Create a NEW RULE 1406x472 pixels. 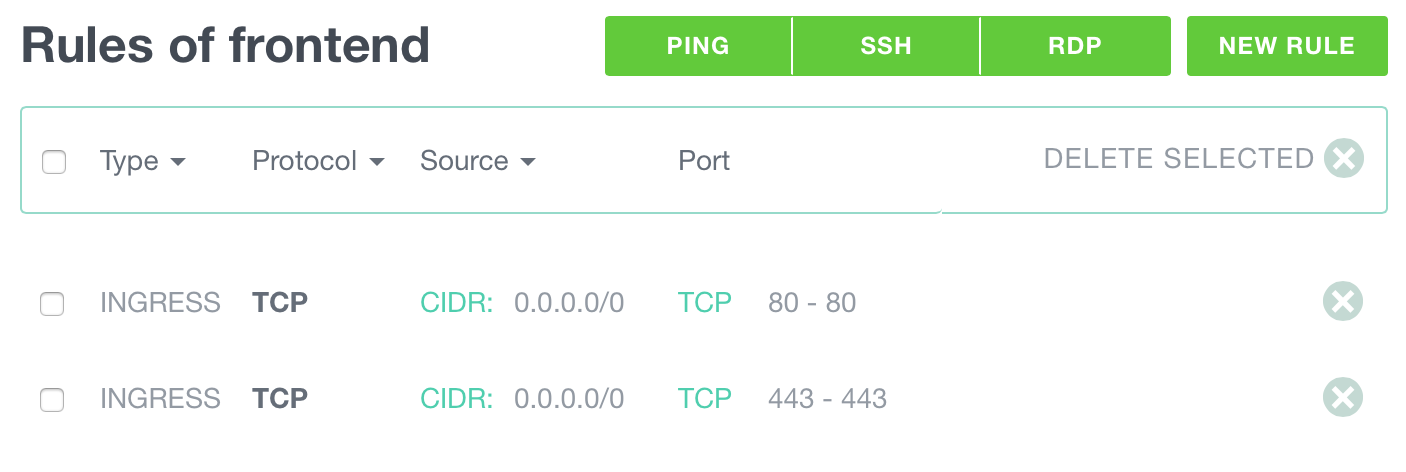(x=1287, y=46)
